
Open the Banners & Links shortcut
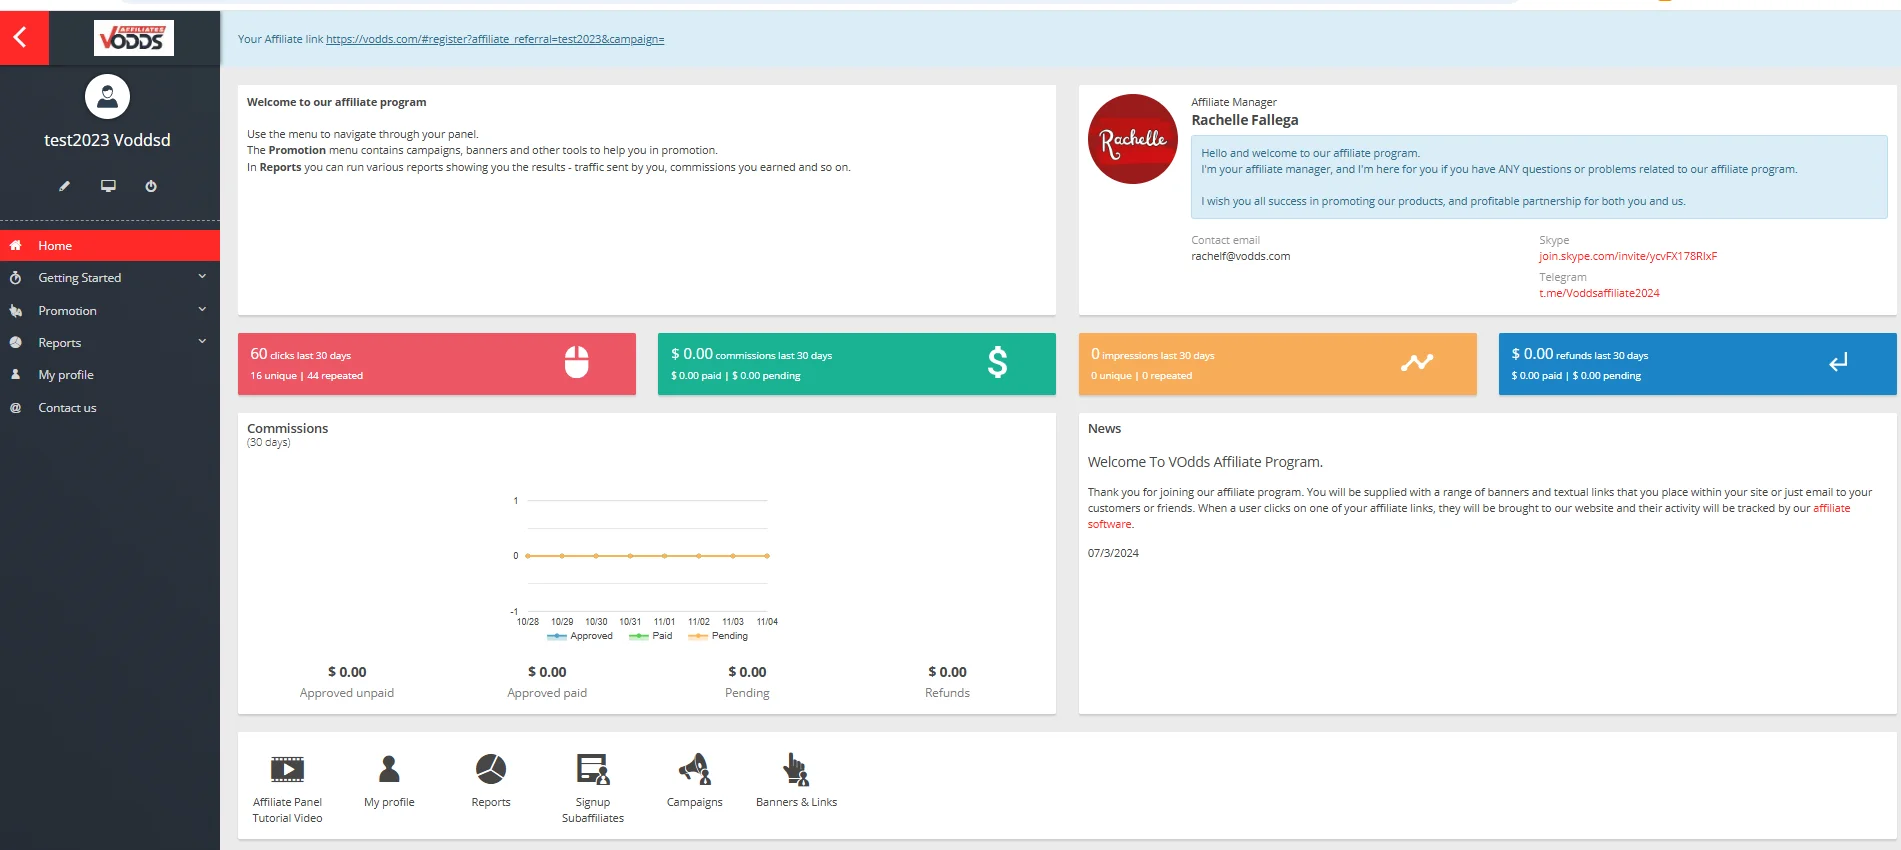tap(796, 769)
